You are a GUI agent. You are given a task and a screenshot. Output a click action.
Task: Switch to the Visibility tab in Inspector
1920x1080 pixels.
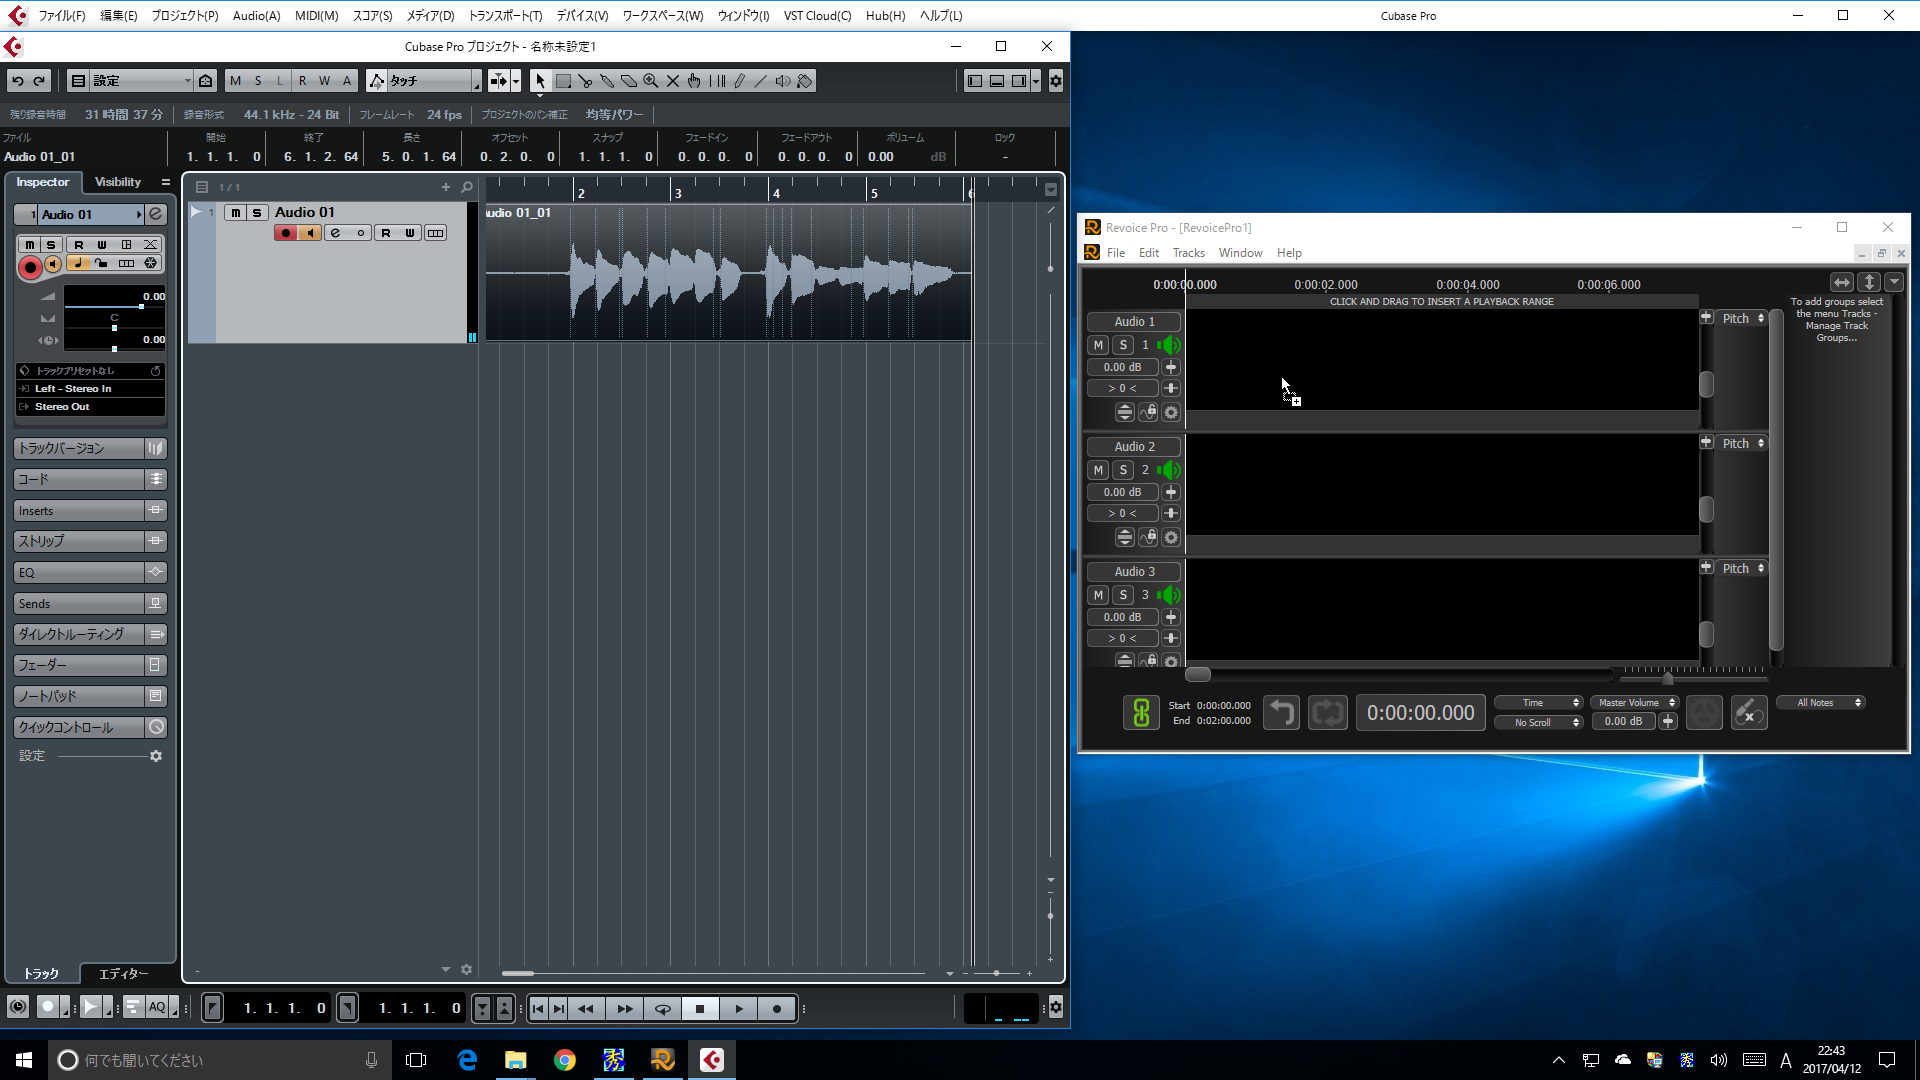118,182
